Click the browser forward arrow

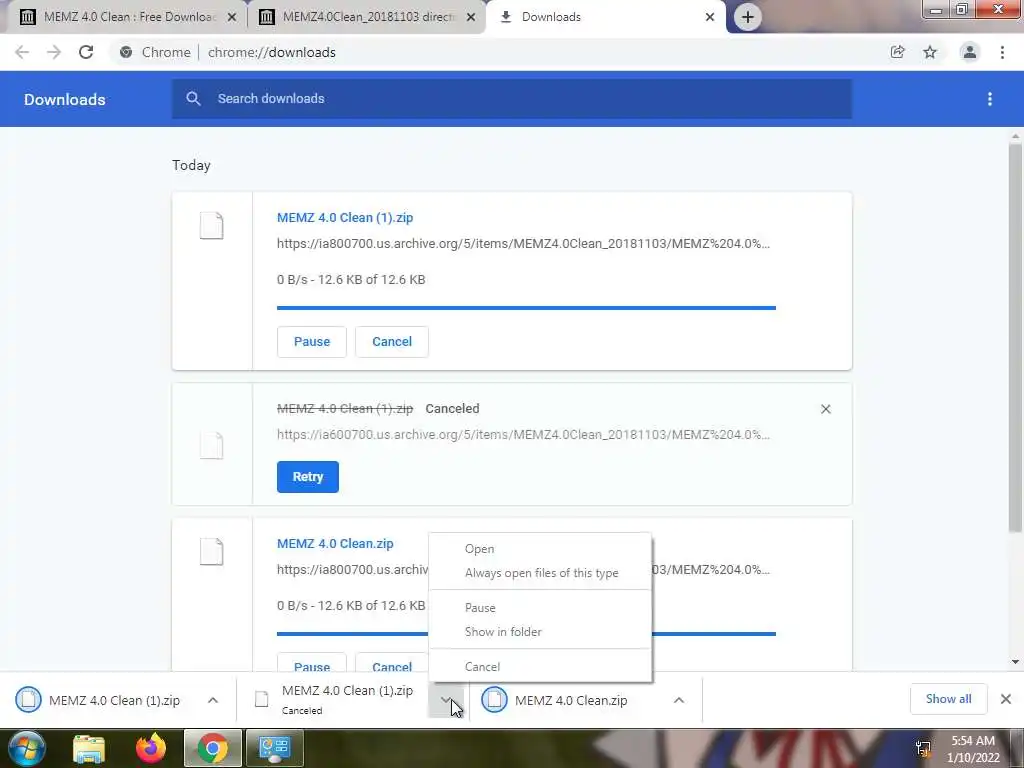pos(54,52)
